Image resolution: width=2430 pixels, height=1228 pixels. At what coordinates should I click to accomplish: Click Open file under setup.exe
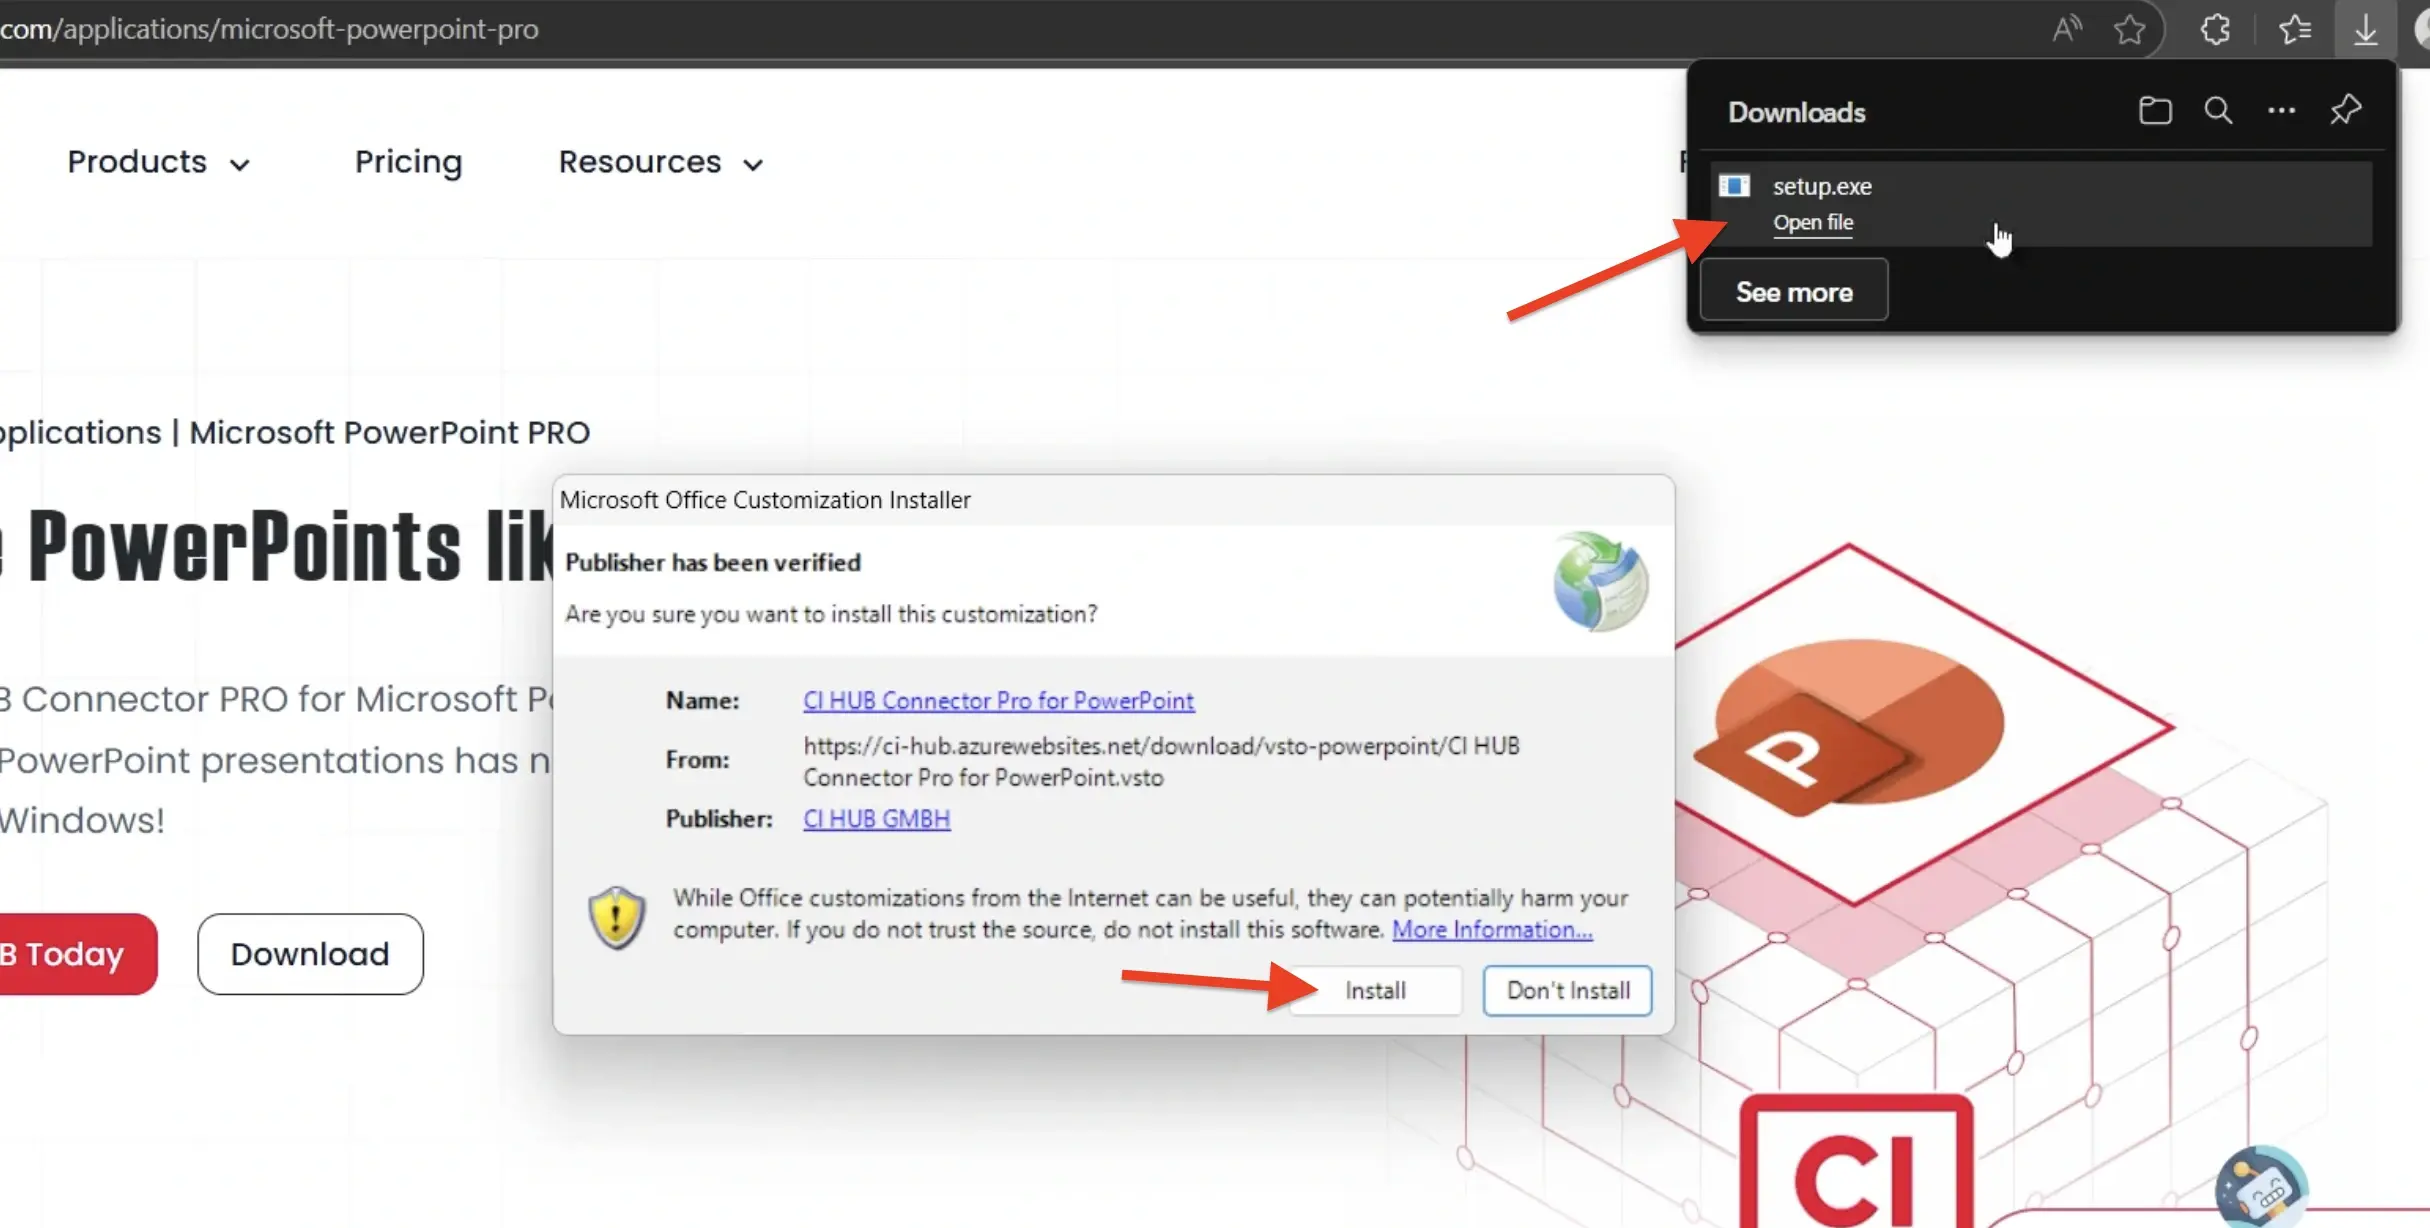1813,222
